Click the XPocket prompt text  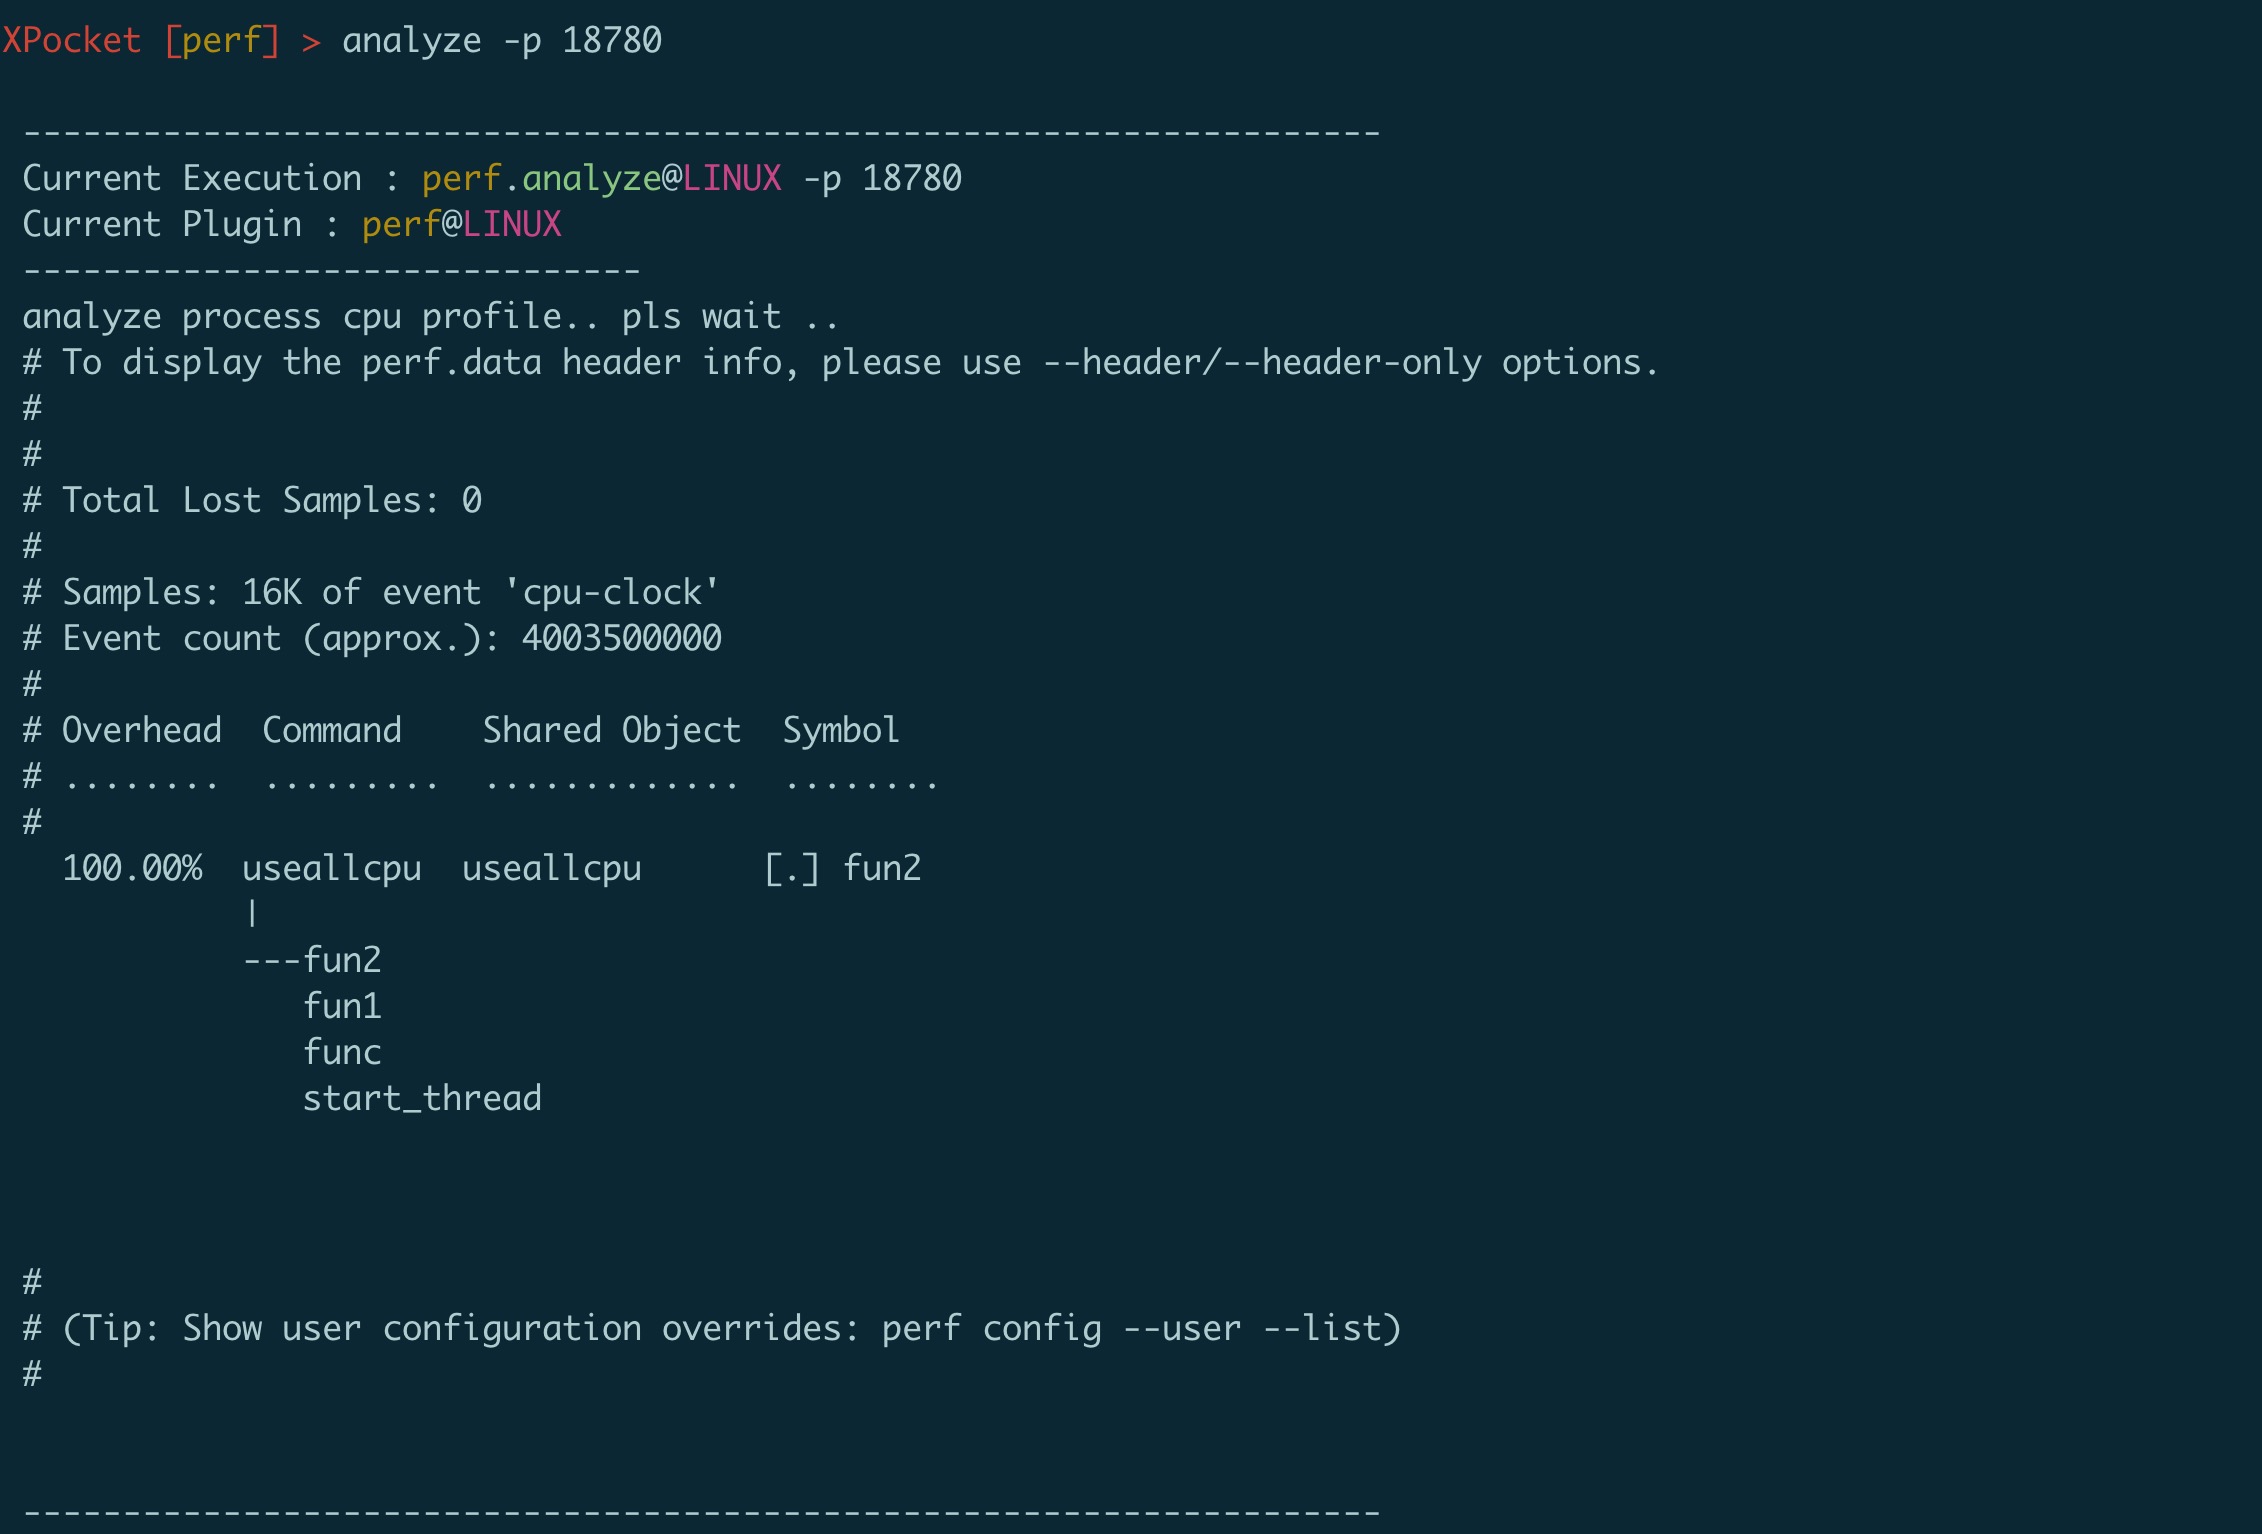[71, 40]
